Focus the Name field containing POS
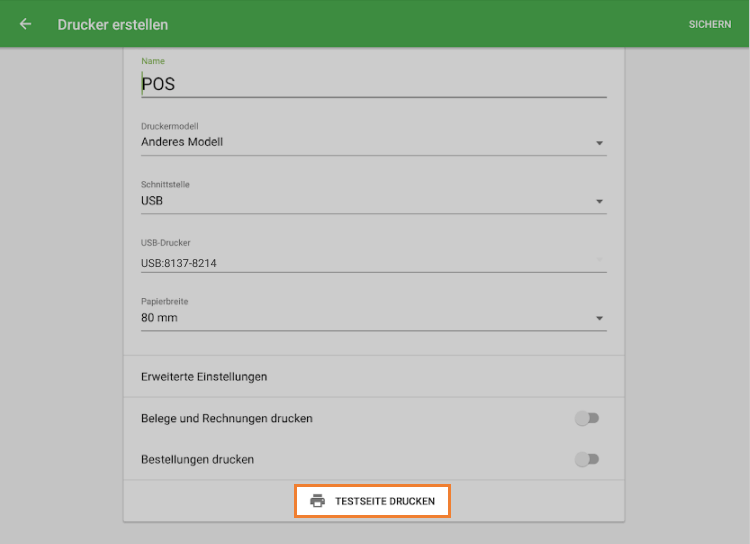Viewport: 750px width, 544px height. pyautogui.click(x=372, y=84)
